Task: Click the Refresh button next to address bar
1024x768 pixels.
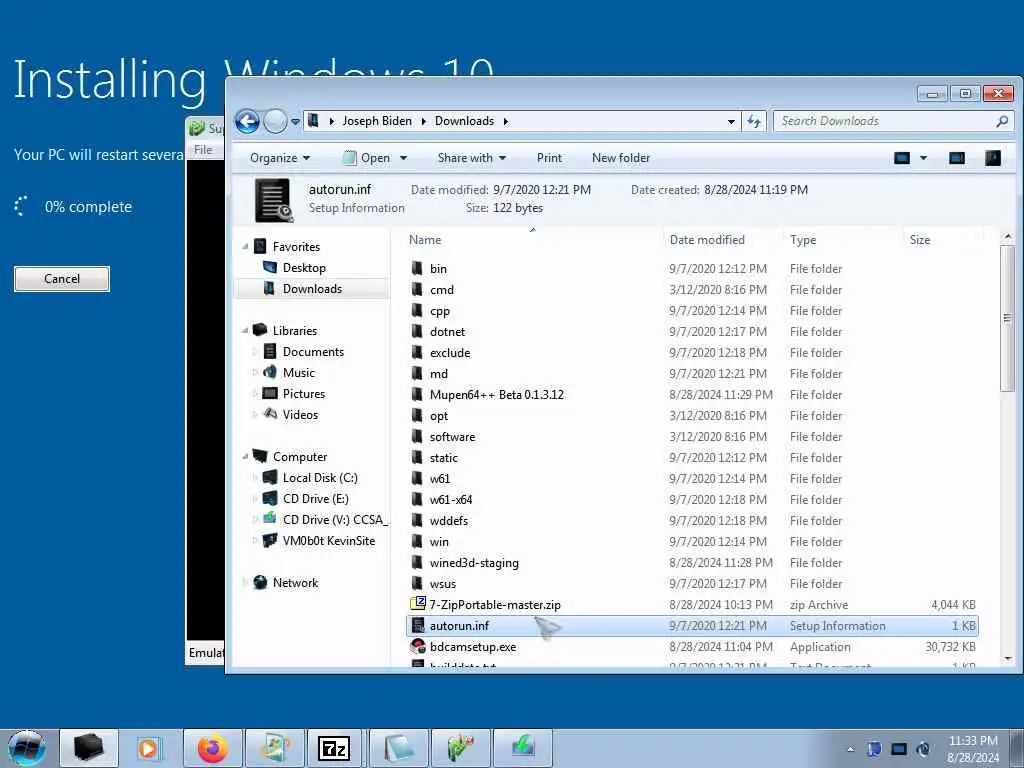Action: [754, 121]
